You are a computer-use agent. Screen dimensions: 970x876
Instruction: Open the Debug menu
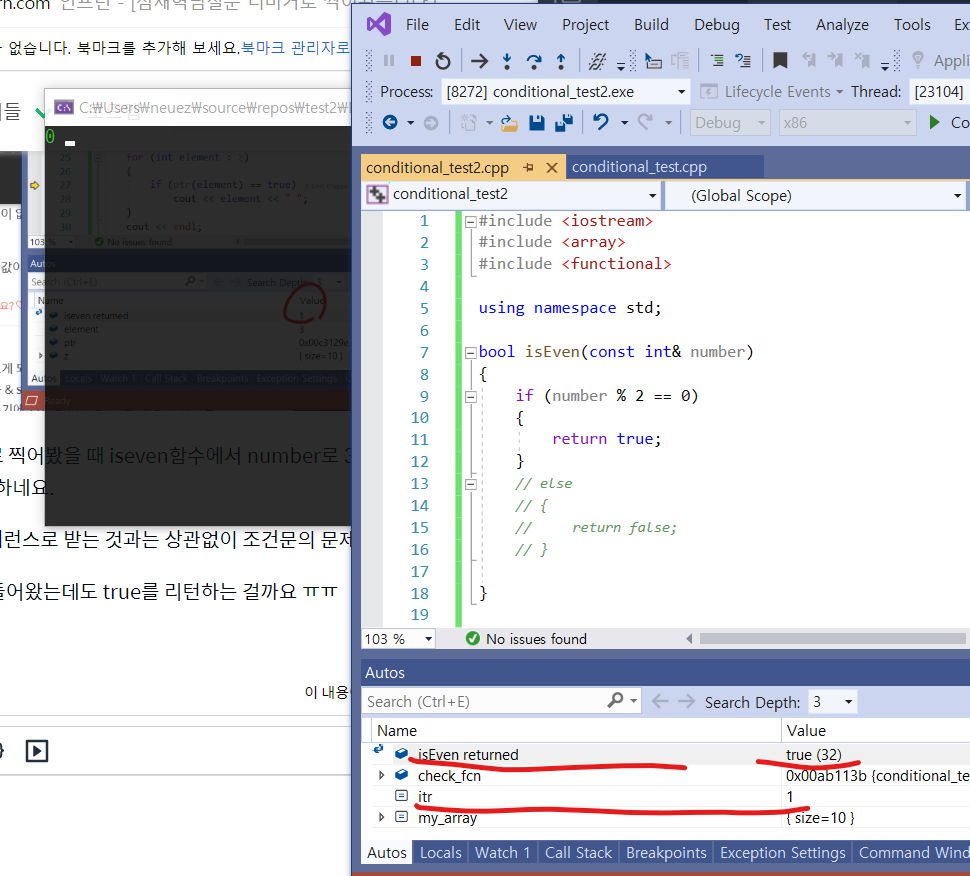coord(717,25)
